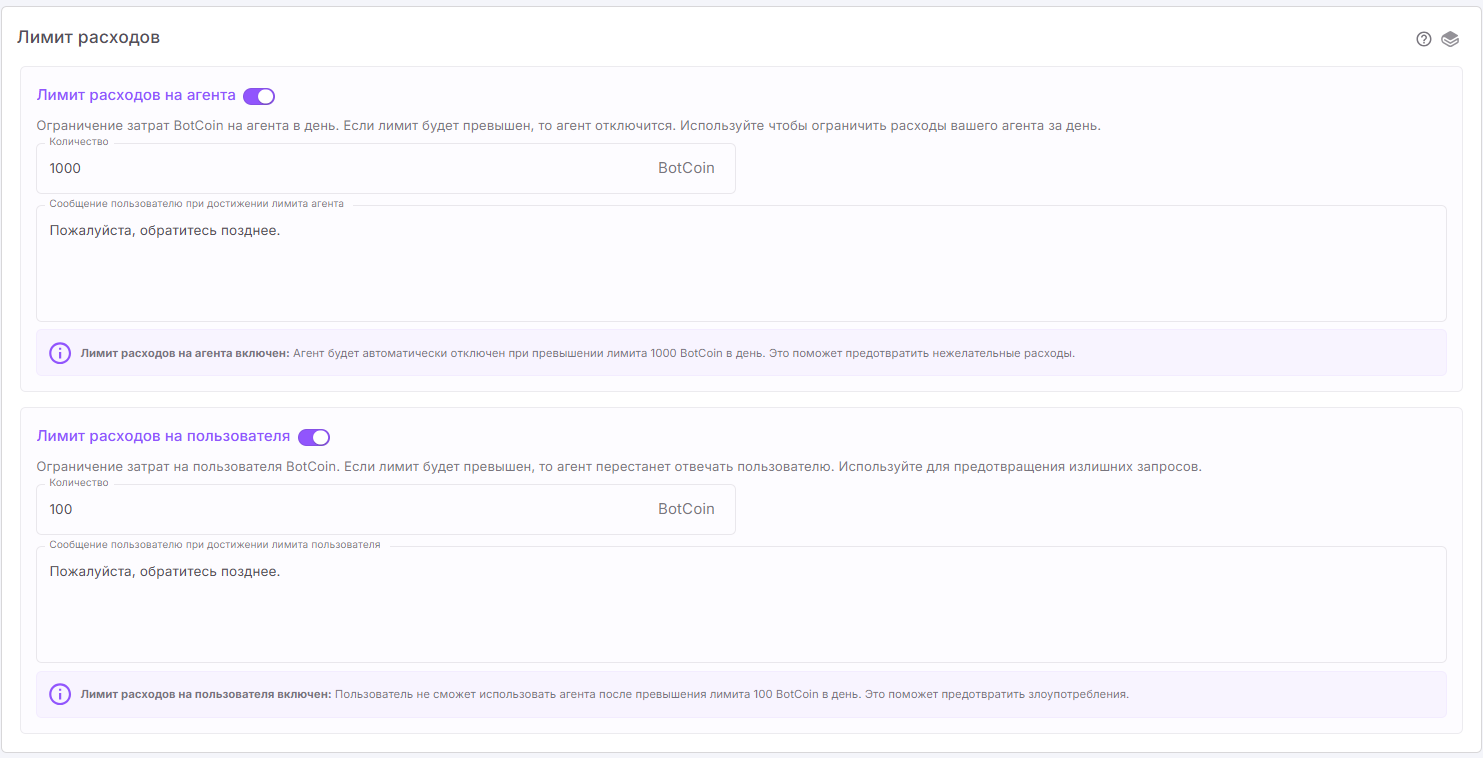The height and width of the screenshot is (758, 1483).
Task: Click the stacked layers icon
Action: [x=1450, y=39]
